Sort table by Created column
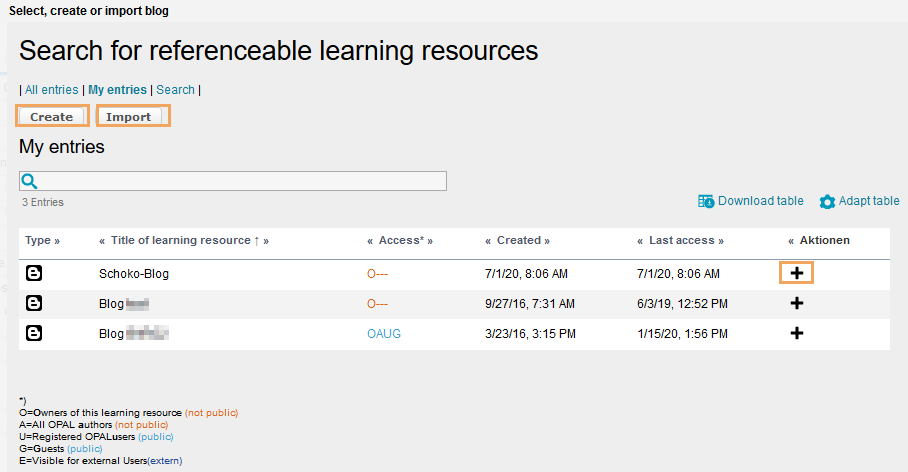Viewport: 908px width, 472px height. point(518,241)
